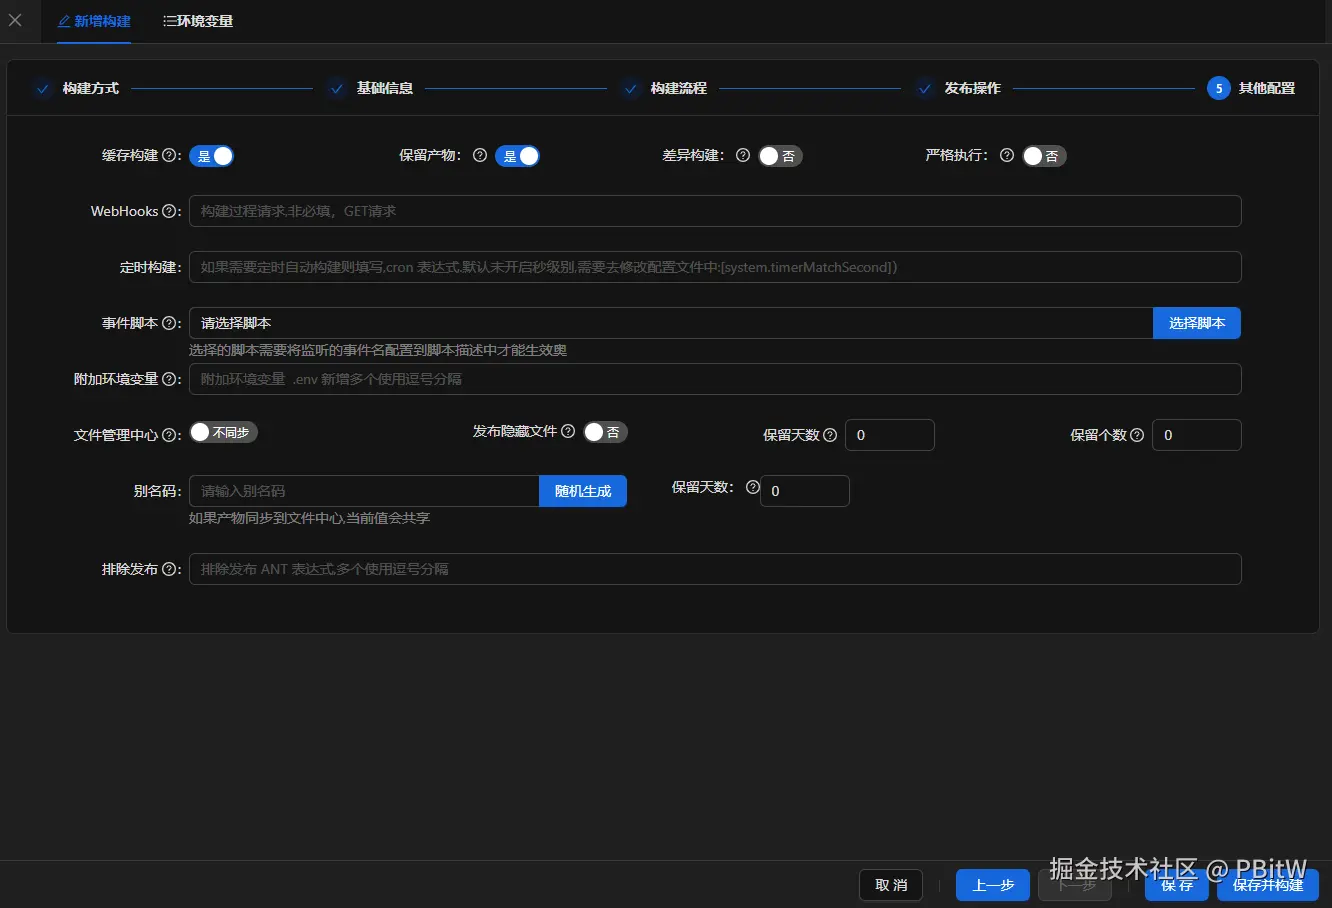Go to step 基础信息
This screenshot has height=908, width=1332.
[385, 88]
